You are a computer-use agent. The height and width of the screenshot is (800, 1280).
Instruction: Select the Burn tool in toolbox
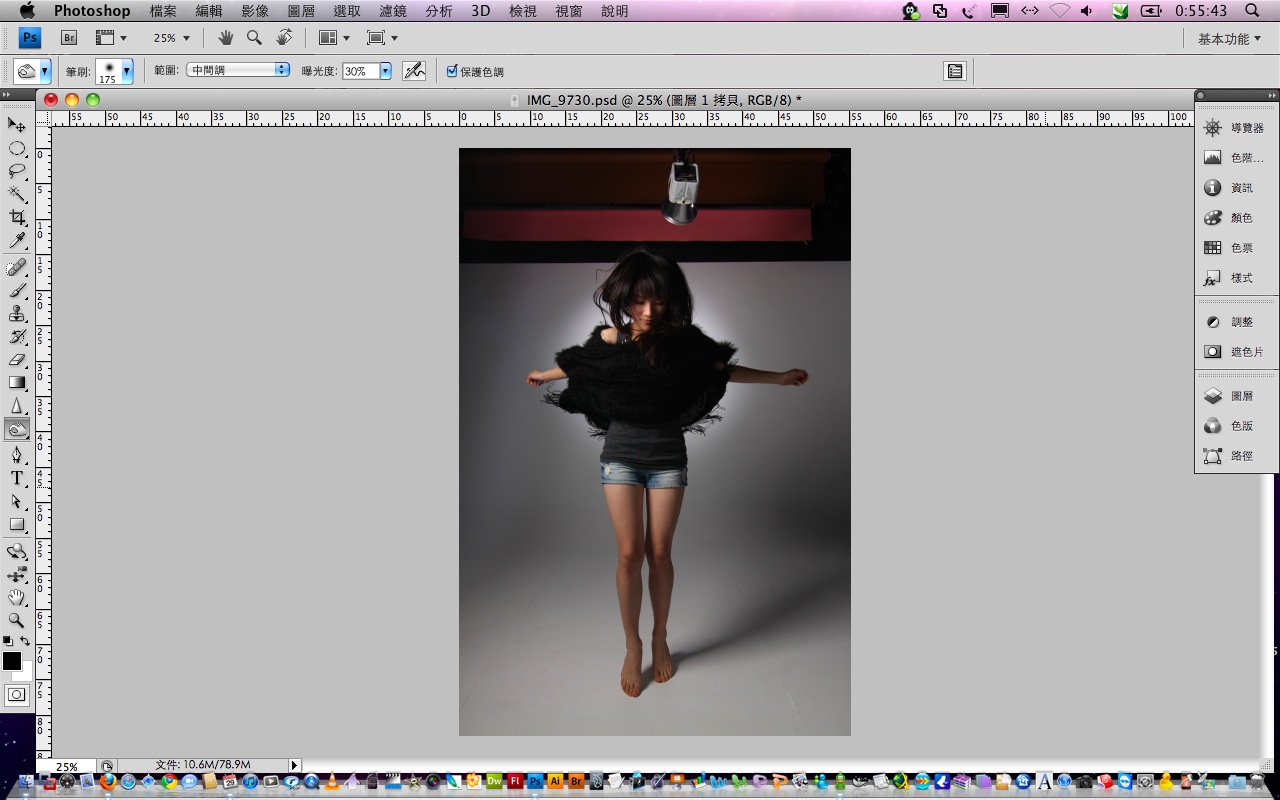17,430
